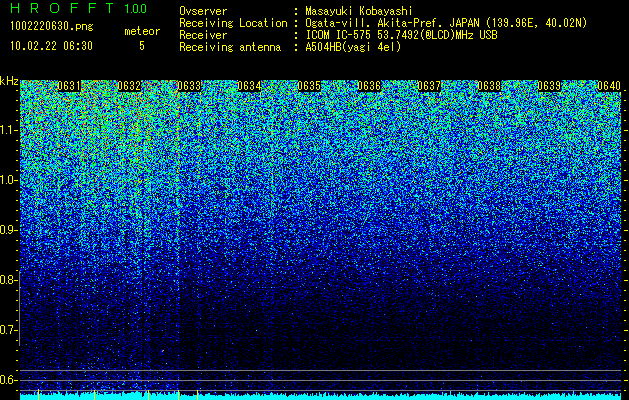The width and height of the screenshot is (629, 400).
Task: Click the 0.9 frequency axis label
Action: tap(8, 230)
